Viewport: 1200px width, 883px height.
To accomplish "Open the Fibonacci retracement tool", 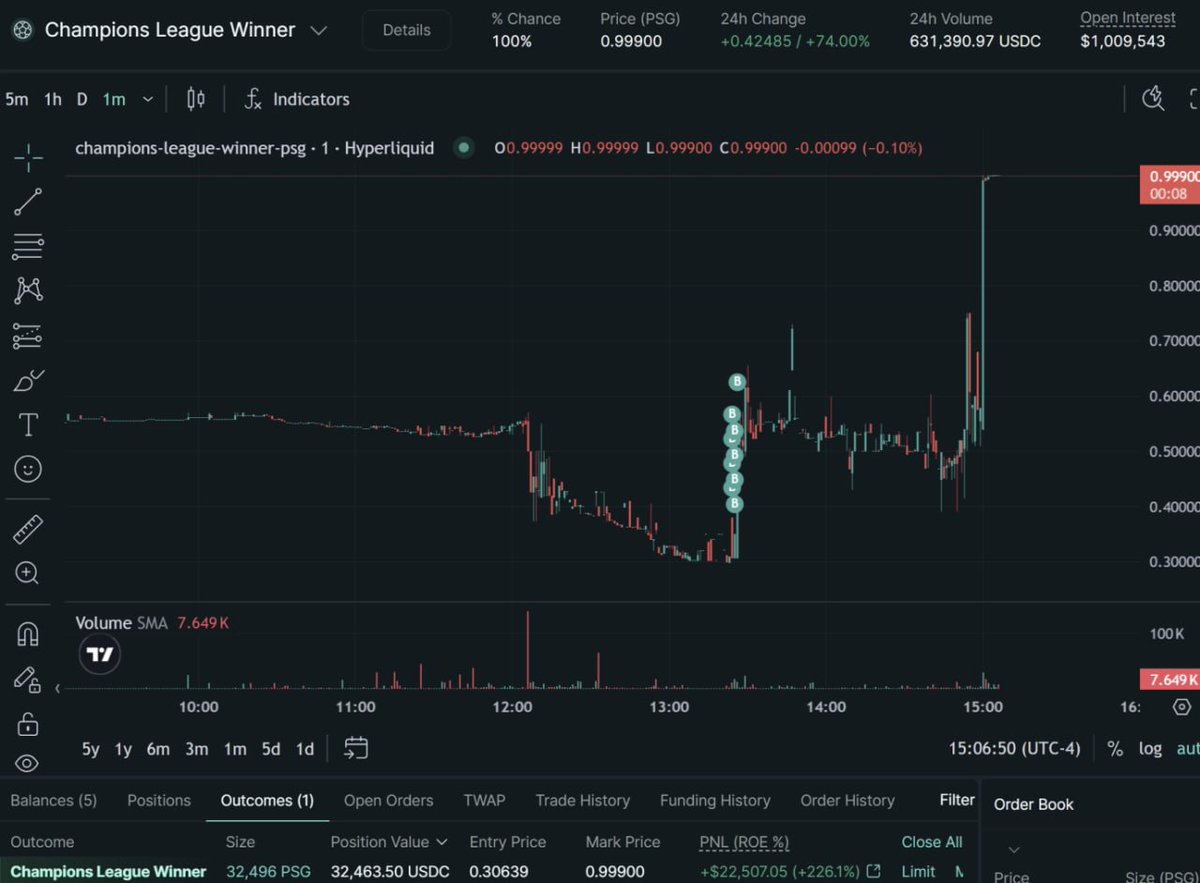I will tap(28, 246).
